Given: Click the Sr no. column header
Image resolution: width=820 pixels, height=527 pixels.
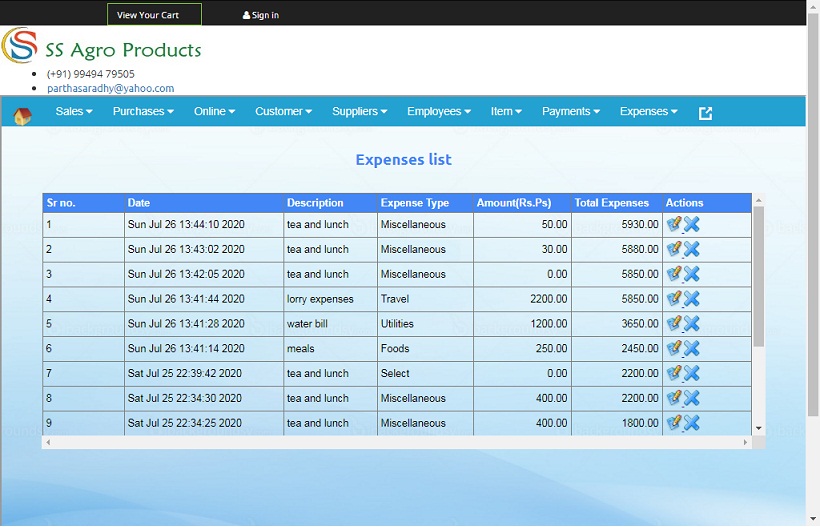Looking at the screenshot, I should click(84, 203).
